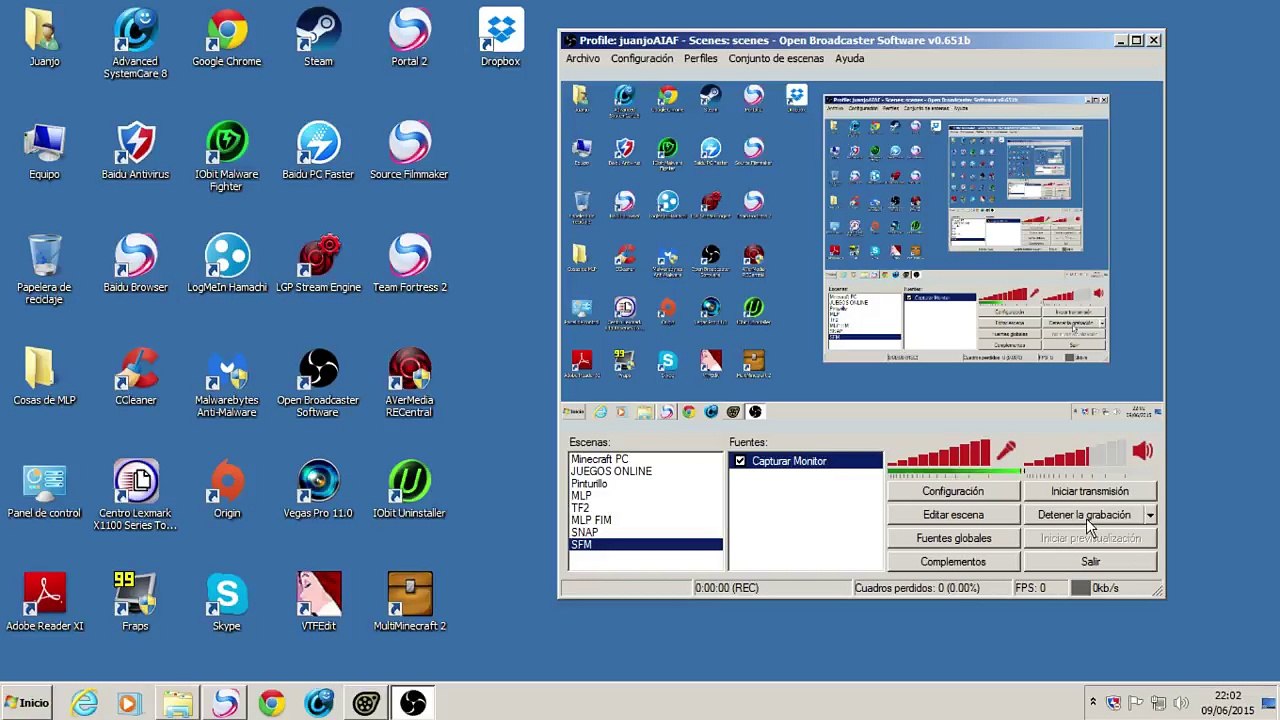Open VTFEdit desktop shortcut
The image size is (1280, 720).
point(318,603)
